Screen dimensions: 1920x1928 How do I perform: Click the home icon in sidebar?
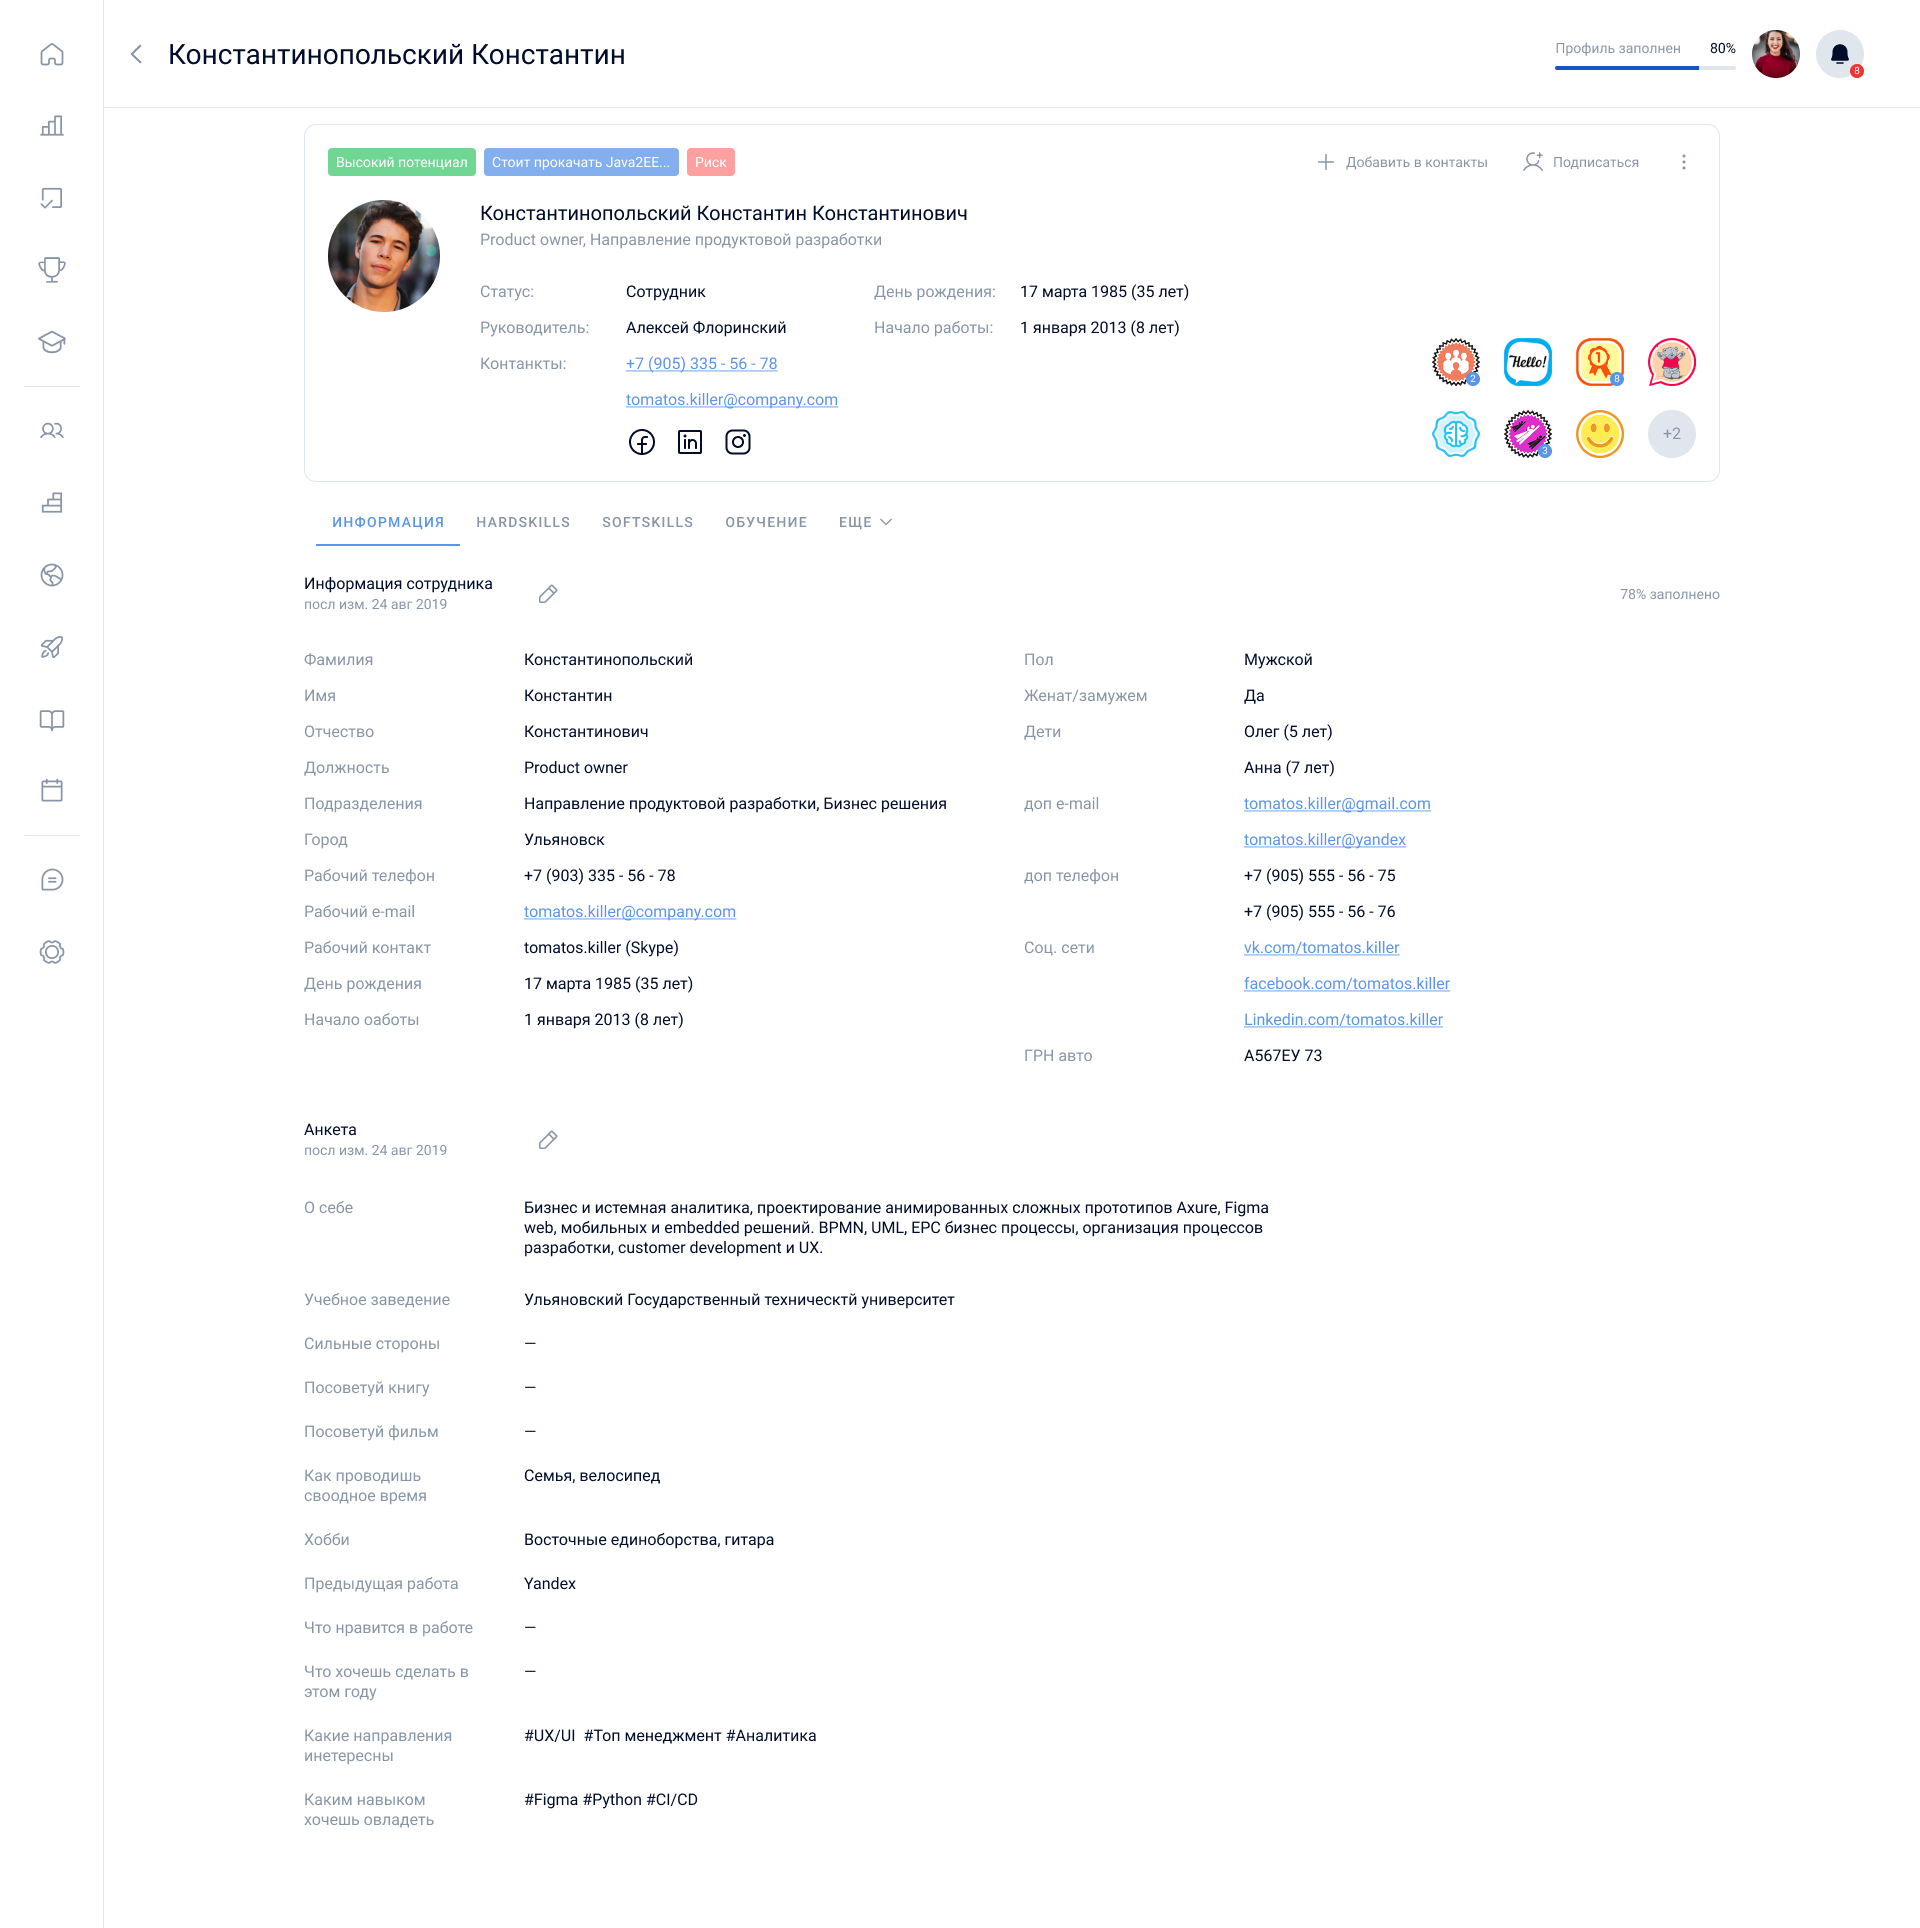[52, 54]
